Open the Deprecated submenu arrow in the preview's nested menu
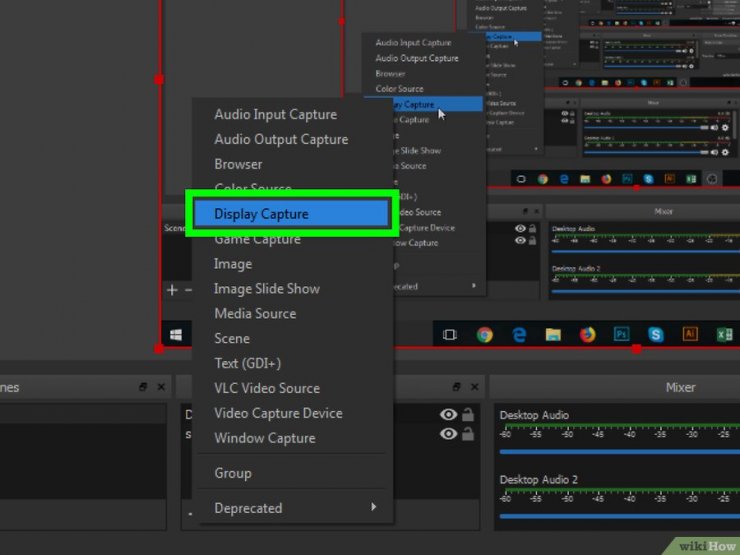This screenshot has height=555, width=740. (x=474, y=286)
